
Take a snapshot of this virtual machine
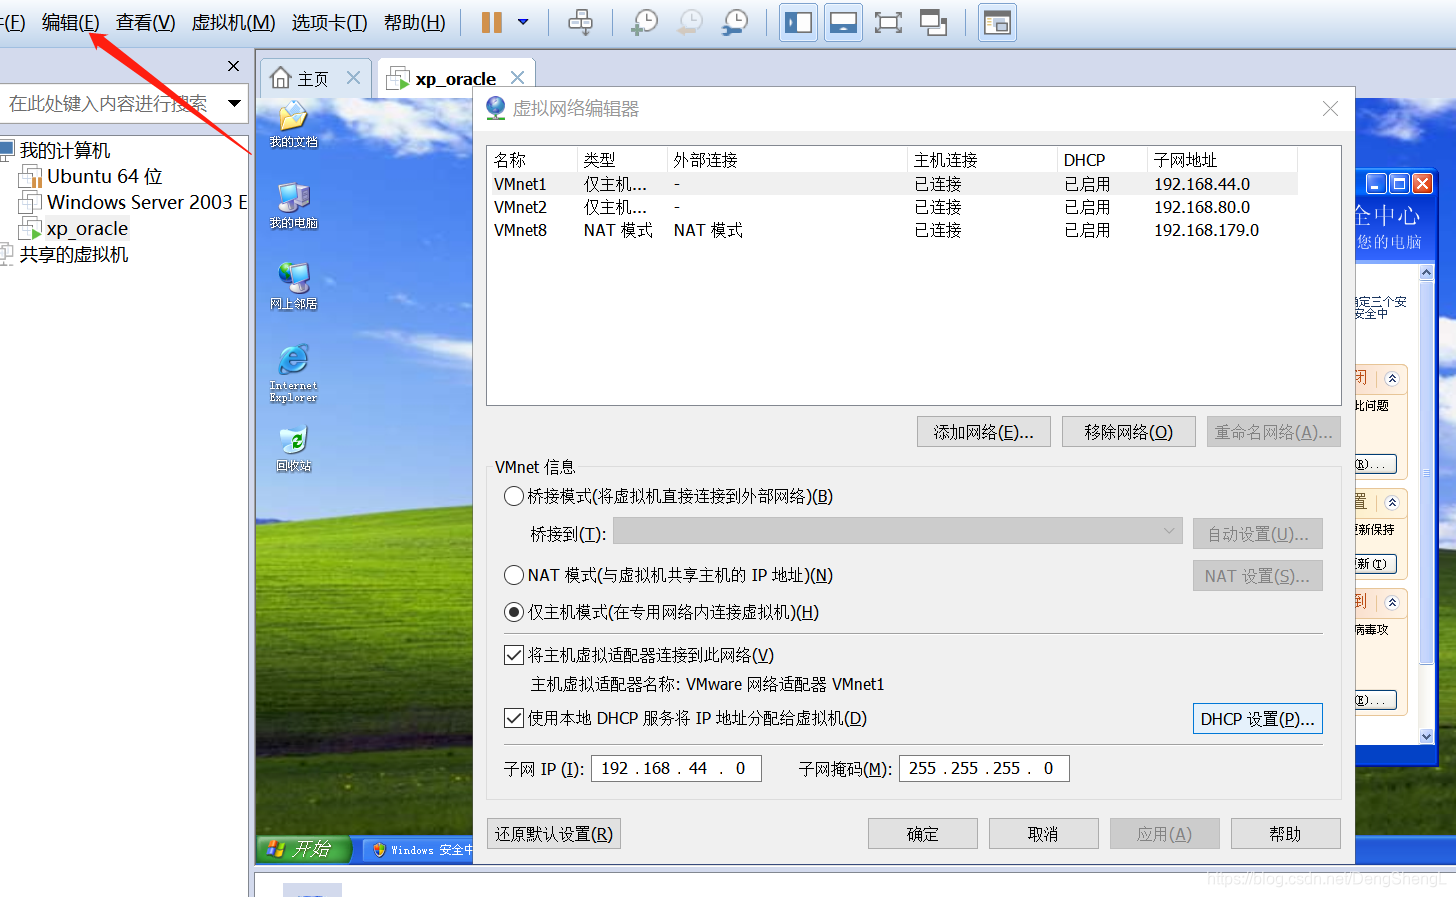pos(644,22)
